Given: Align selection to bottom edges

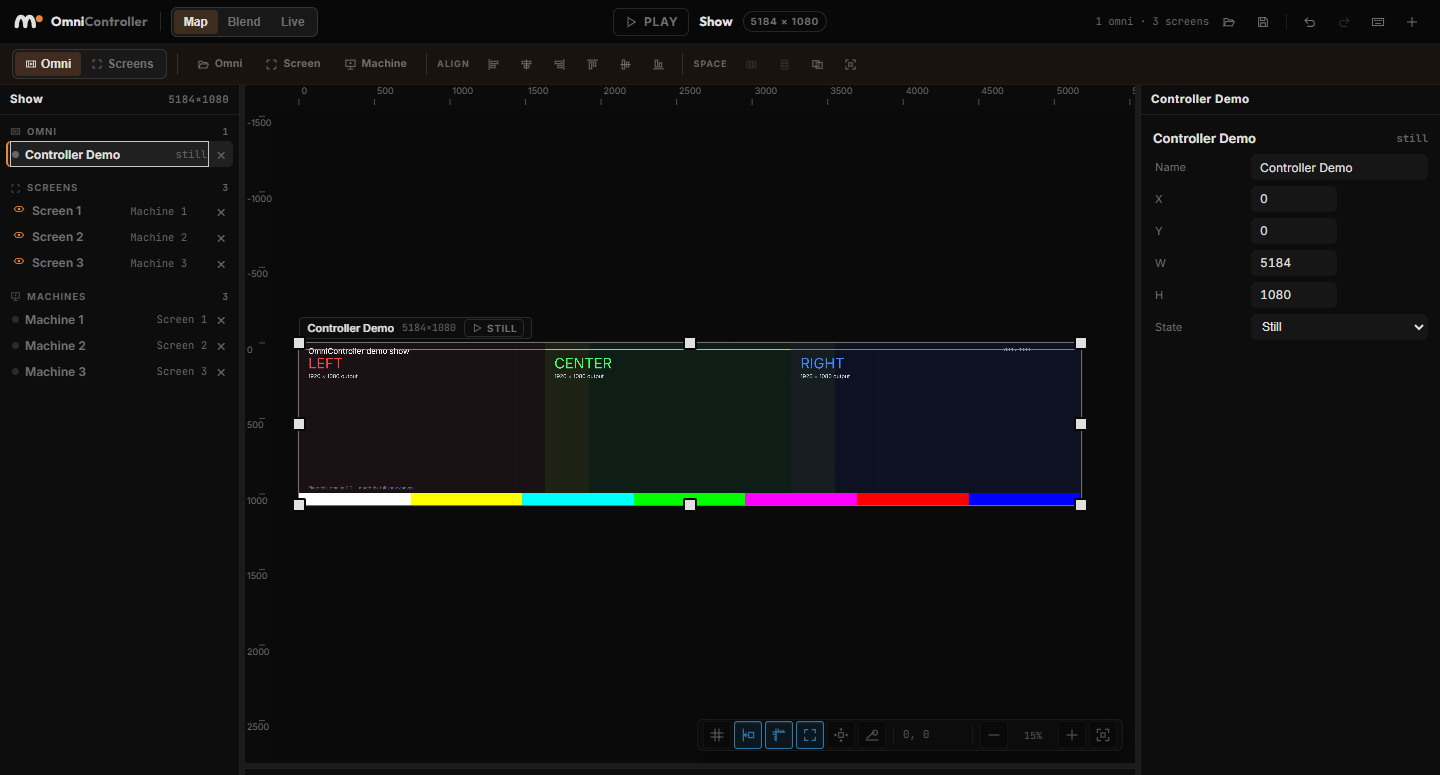Looking at the screenshot, I should click(658, 64).
